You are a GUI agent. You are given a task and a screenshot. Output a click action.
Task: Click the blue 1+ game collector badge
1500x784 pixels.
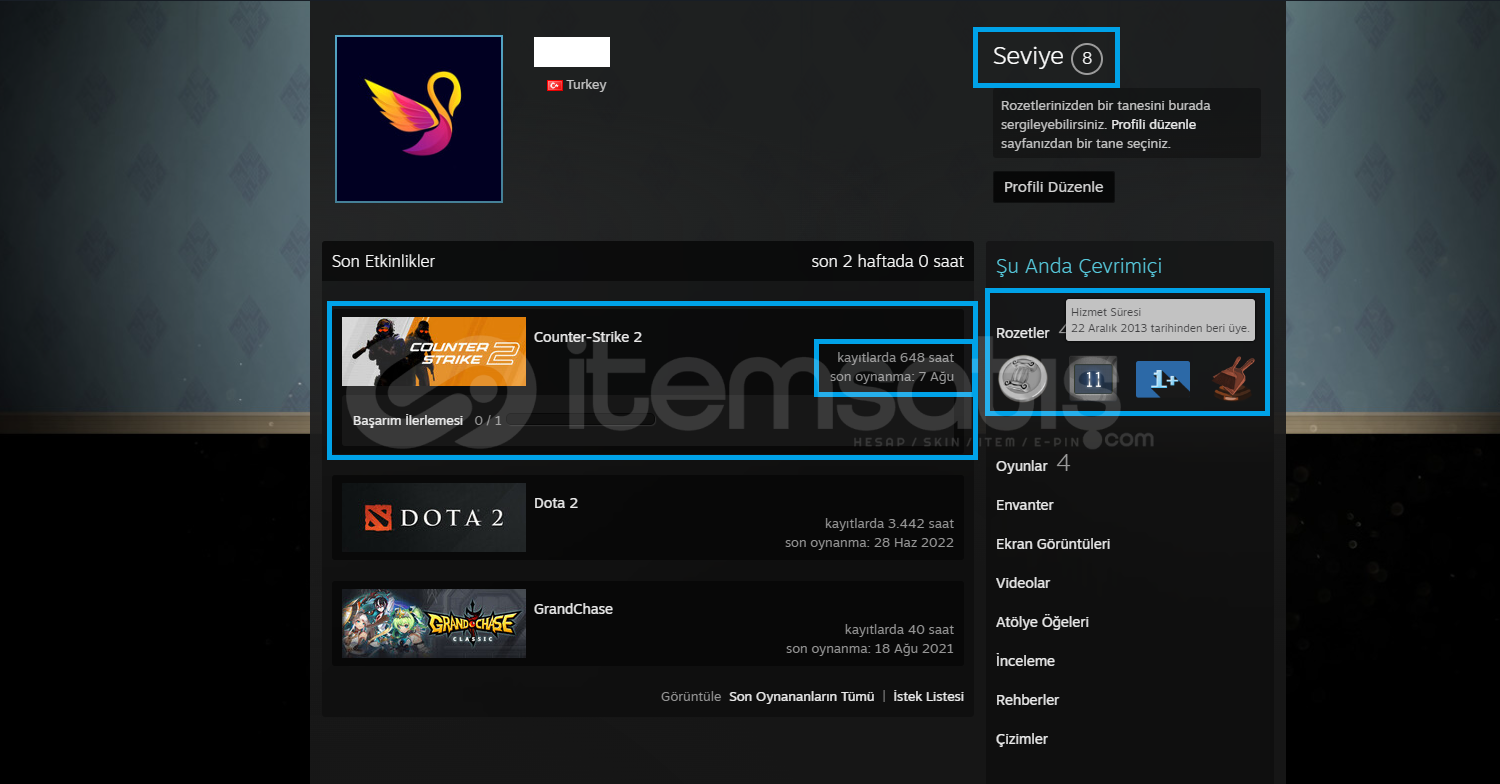point(1163,380)
